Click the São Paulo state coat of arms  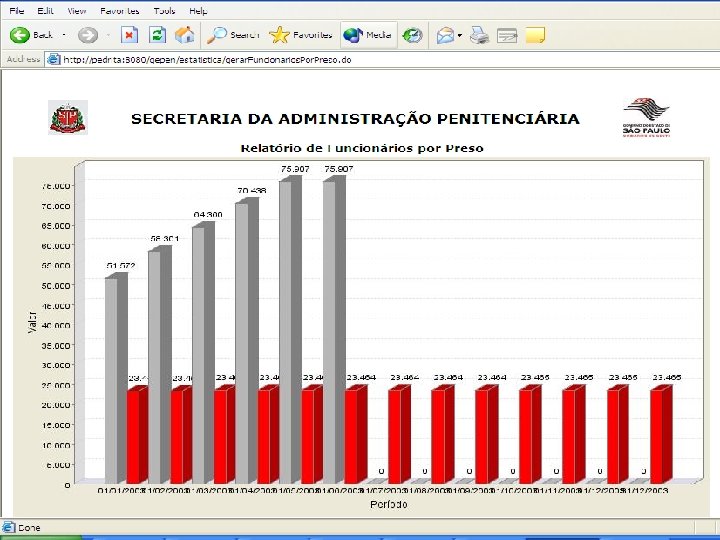pyautogui.click(x=68, y=118)
